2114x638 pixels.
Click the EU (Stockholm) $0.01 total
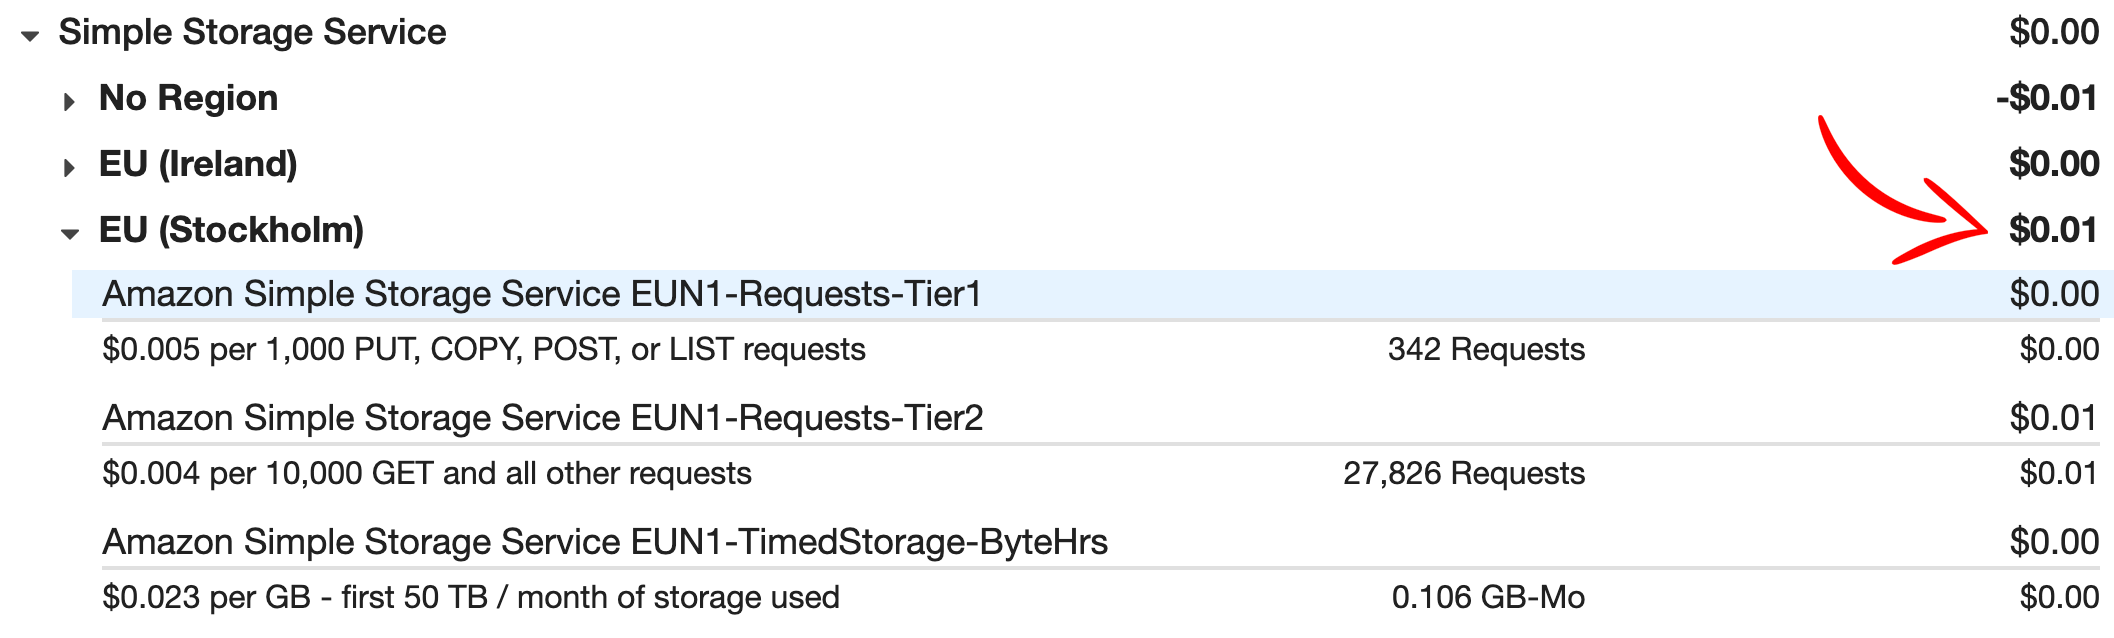[2053, 230]
